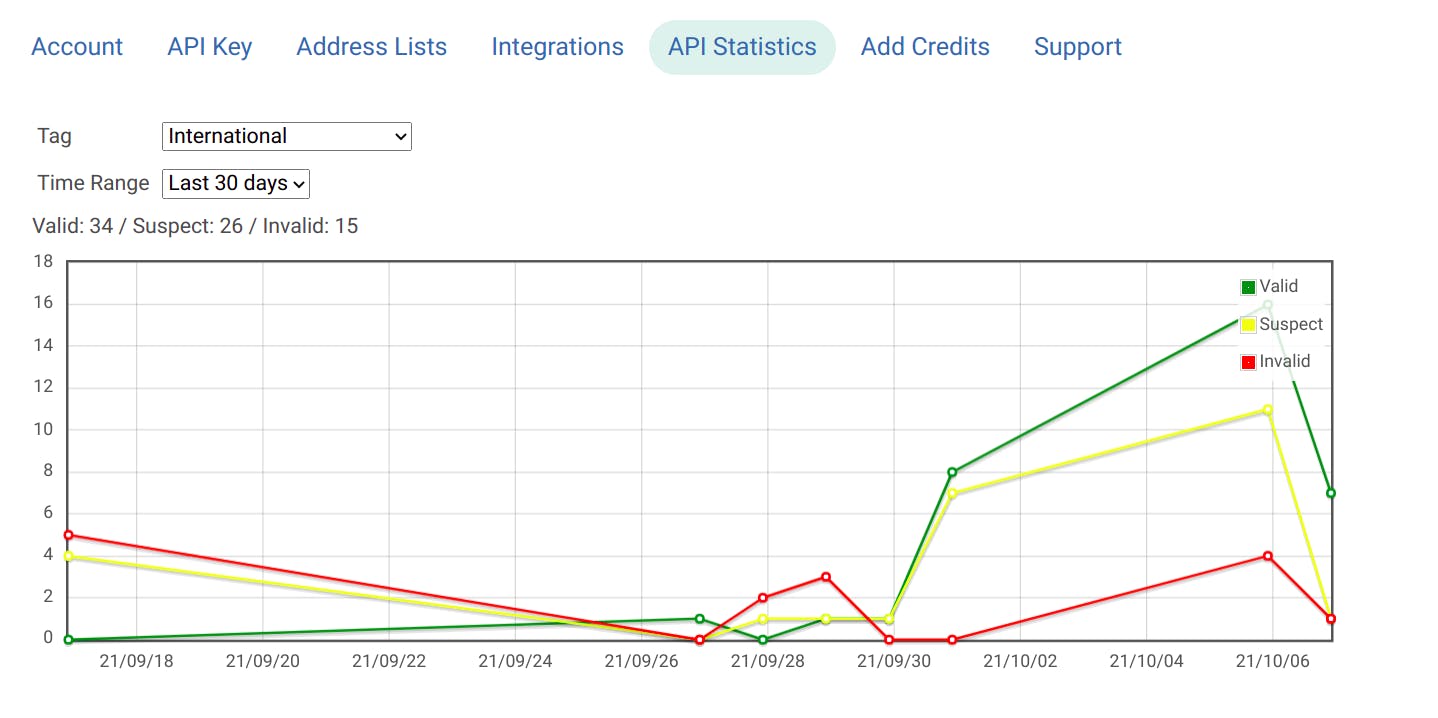Expand the Tag dropdown showing International
The height and width of the screenshot is (718, 1438).
coord(286,136)
